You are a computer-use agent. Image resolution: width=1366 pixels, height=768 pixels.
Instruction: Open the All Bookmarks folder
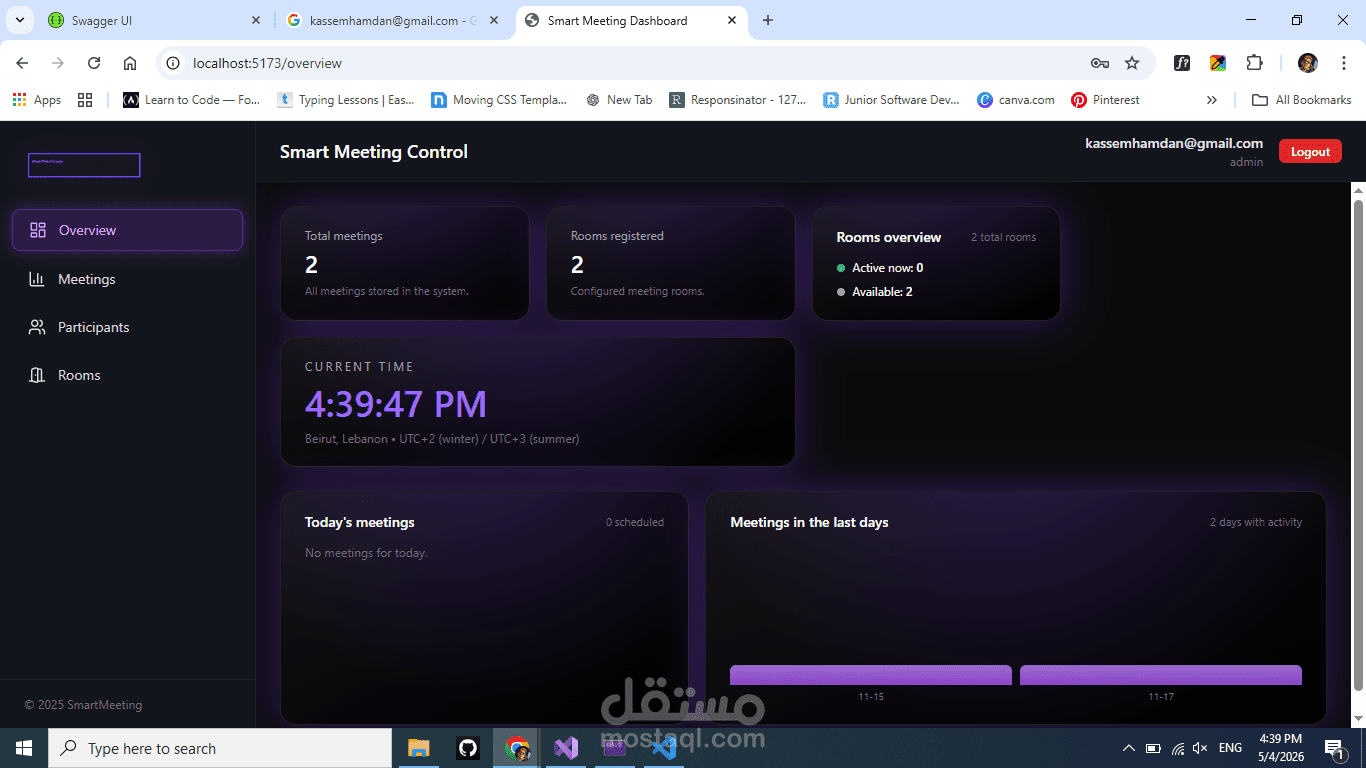(x=1302, y=100)
